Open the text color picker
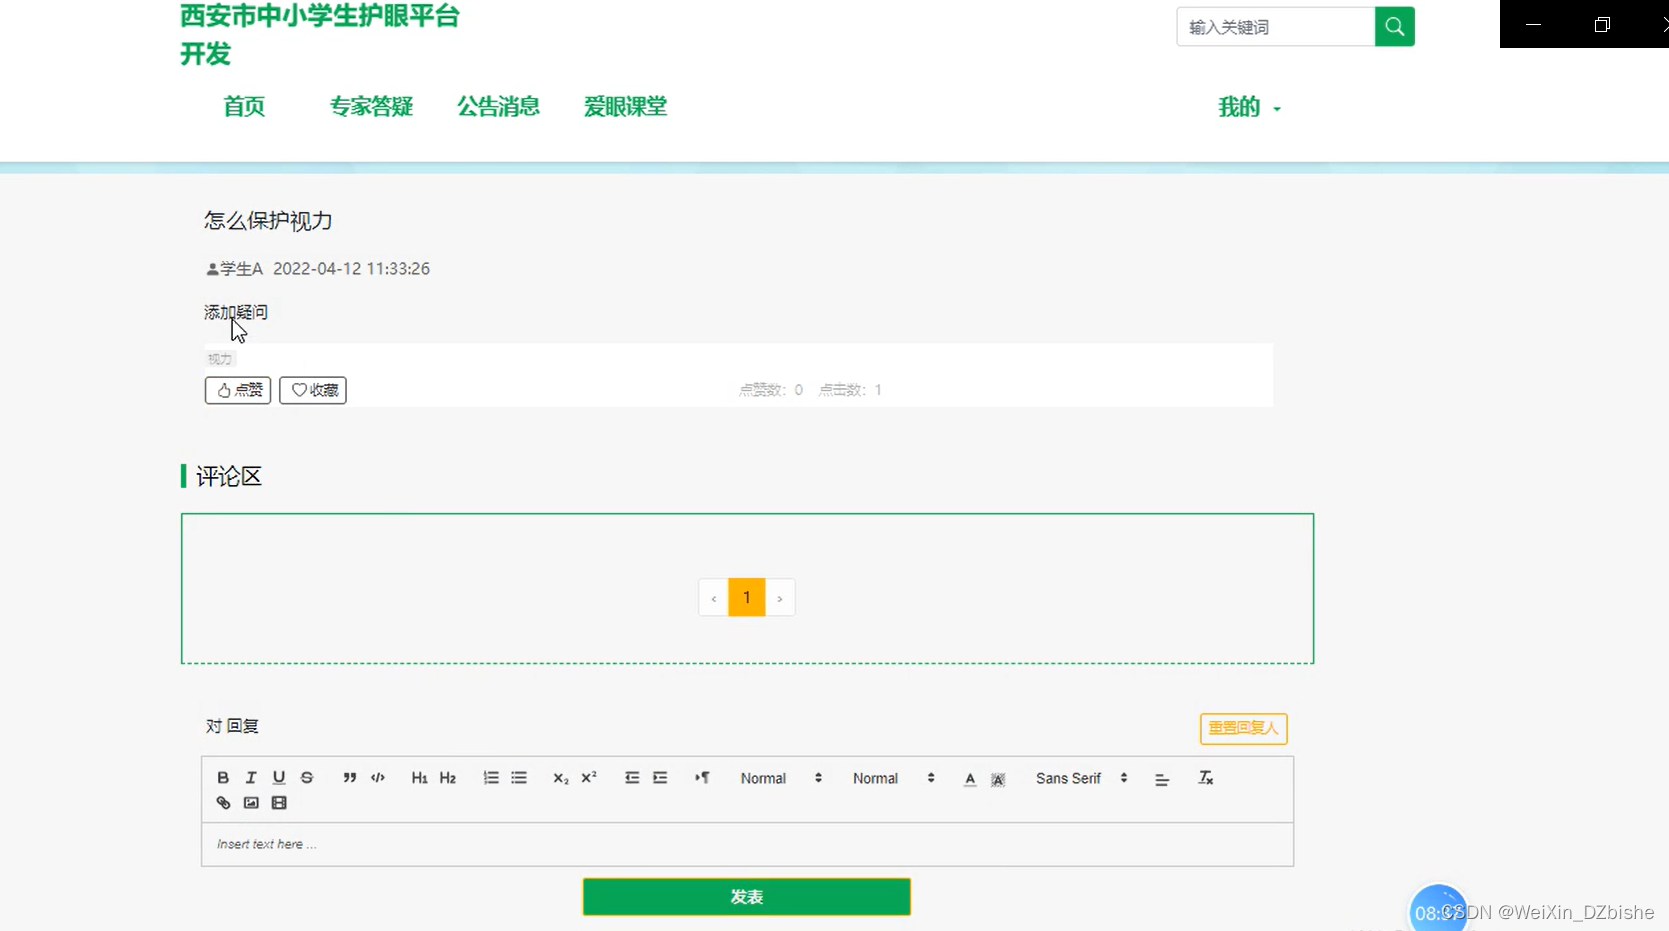Screen dimensions: 1669x931 pyautogui.click(x=970, y=779)
